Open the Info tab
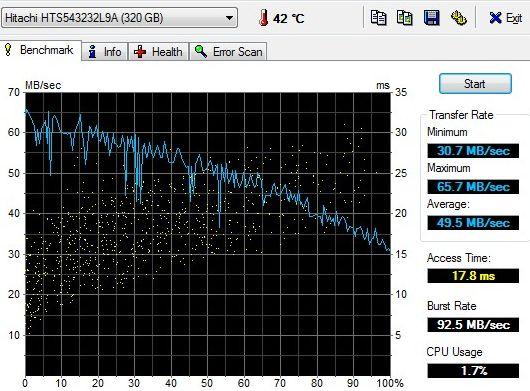The height and width of the screenshot is (391, 530). (x=105, y=52)
